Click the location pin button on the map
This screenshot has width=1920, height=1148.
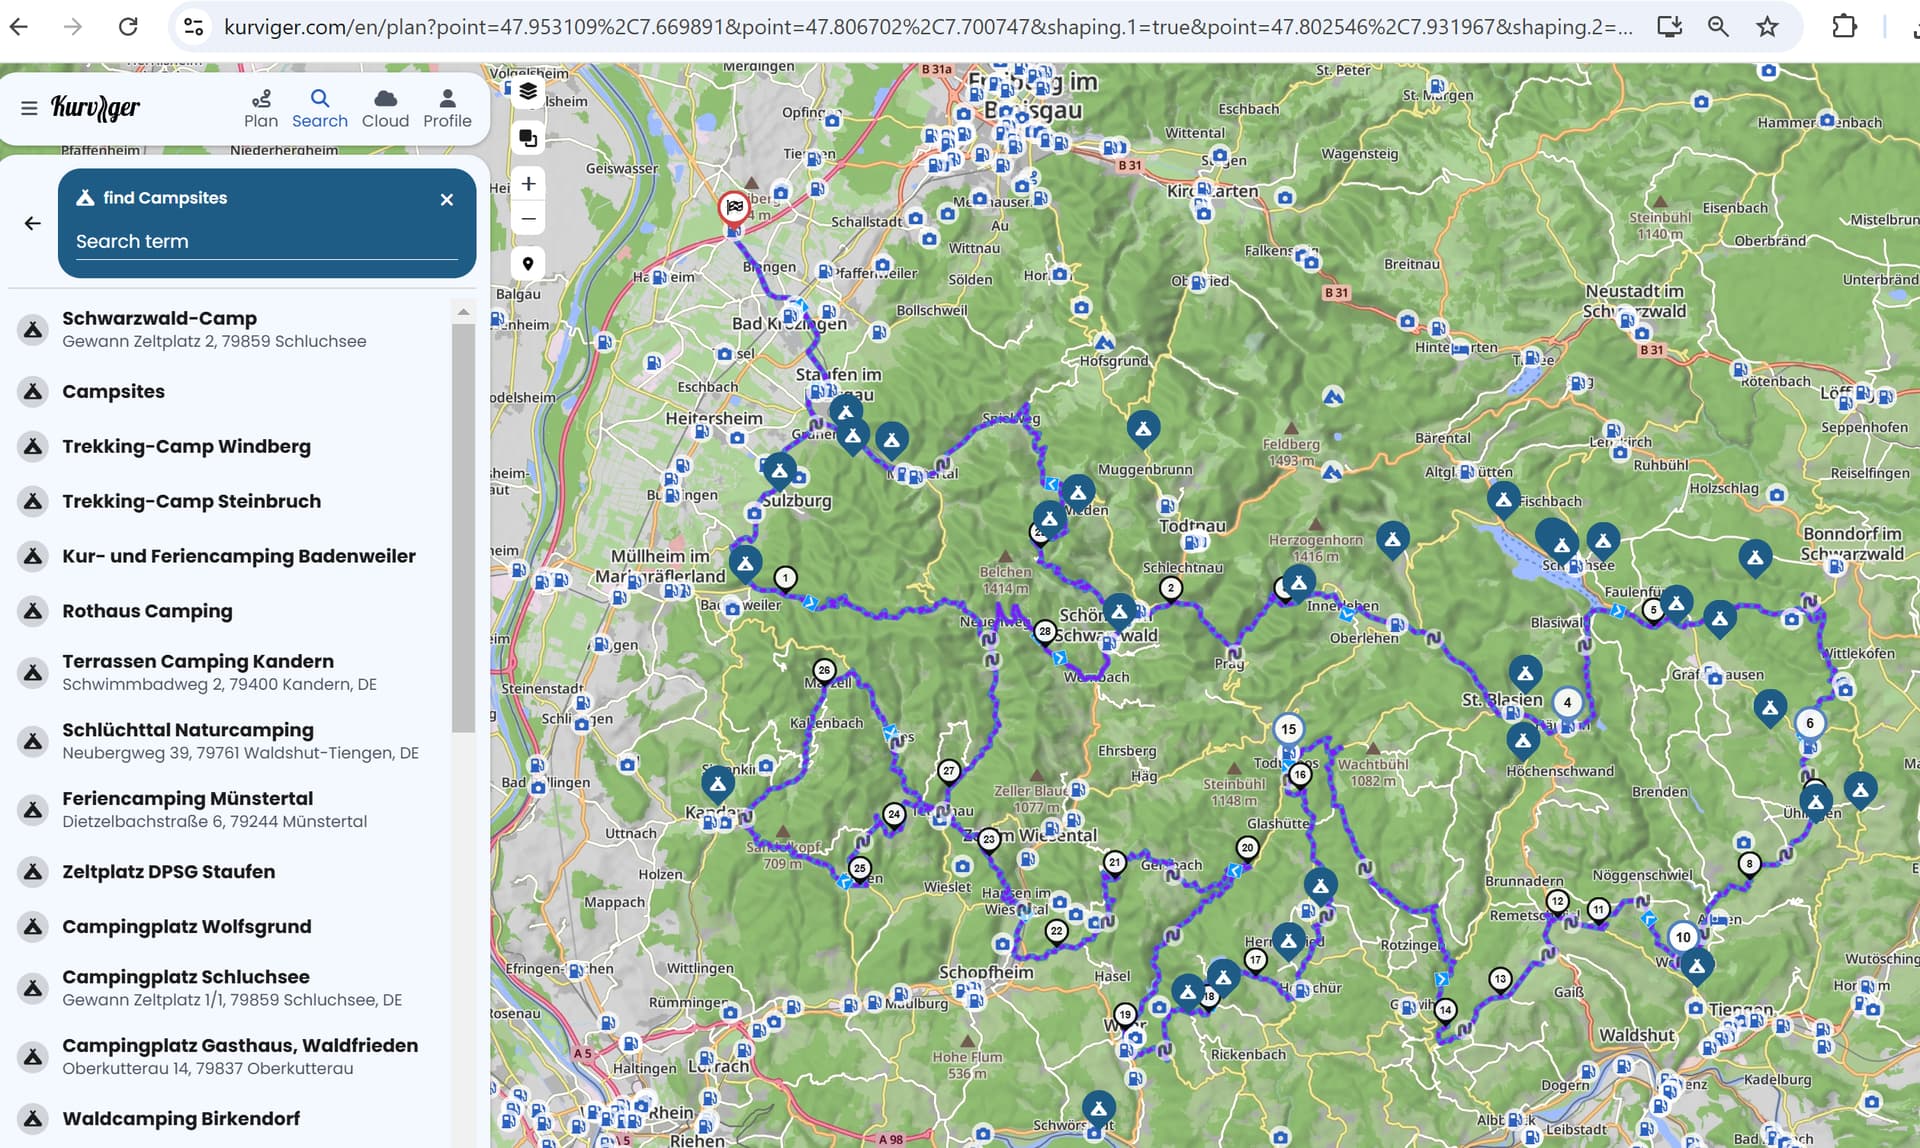(x=528, y=264)
